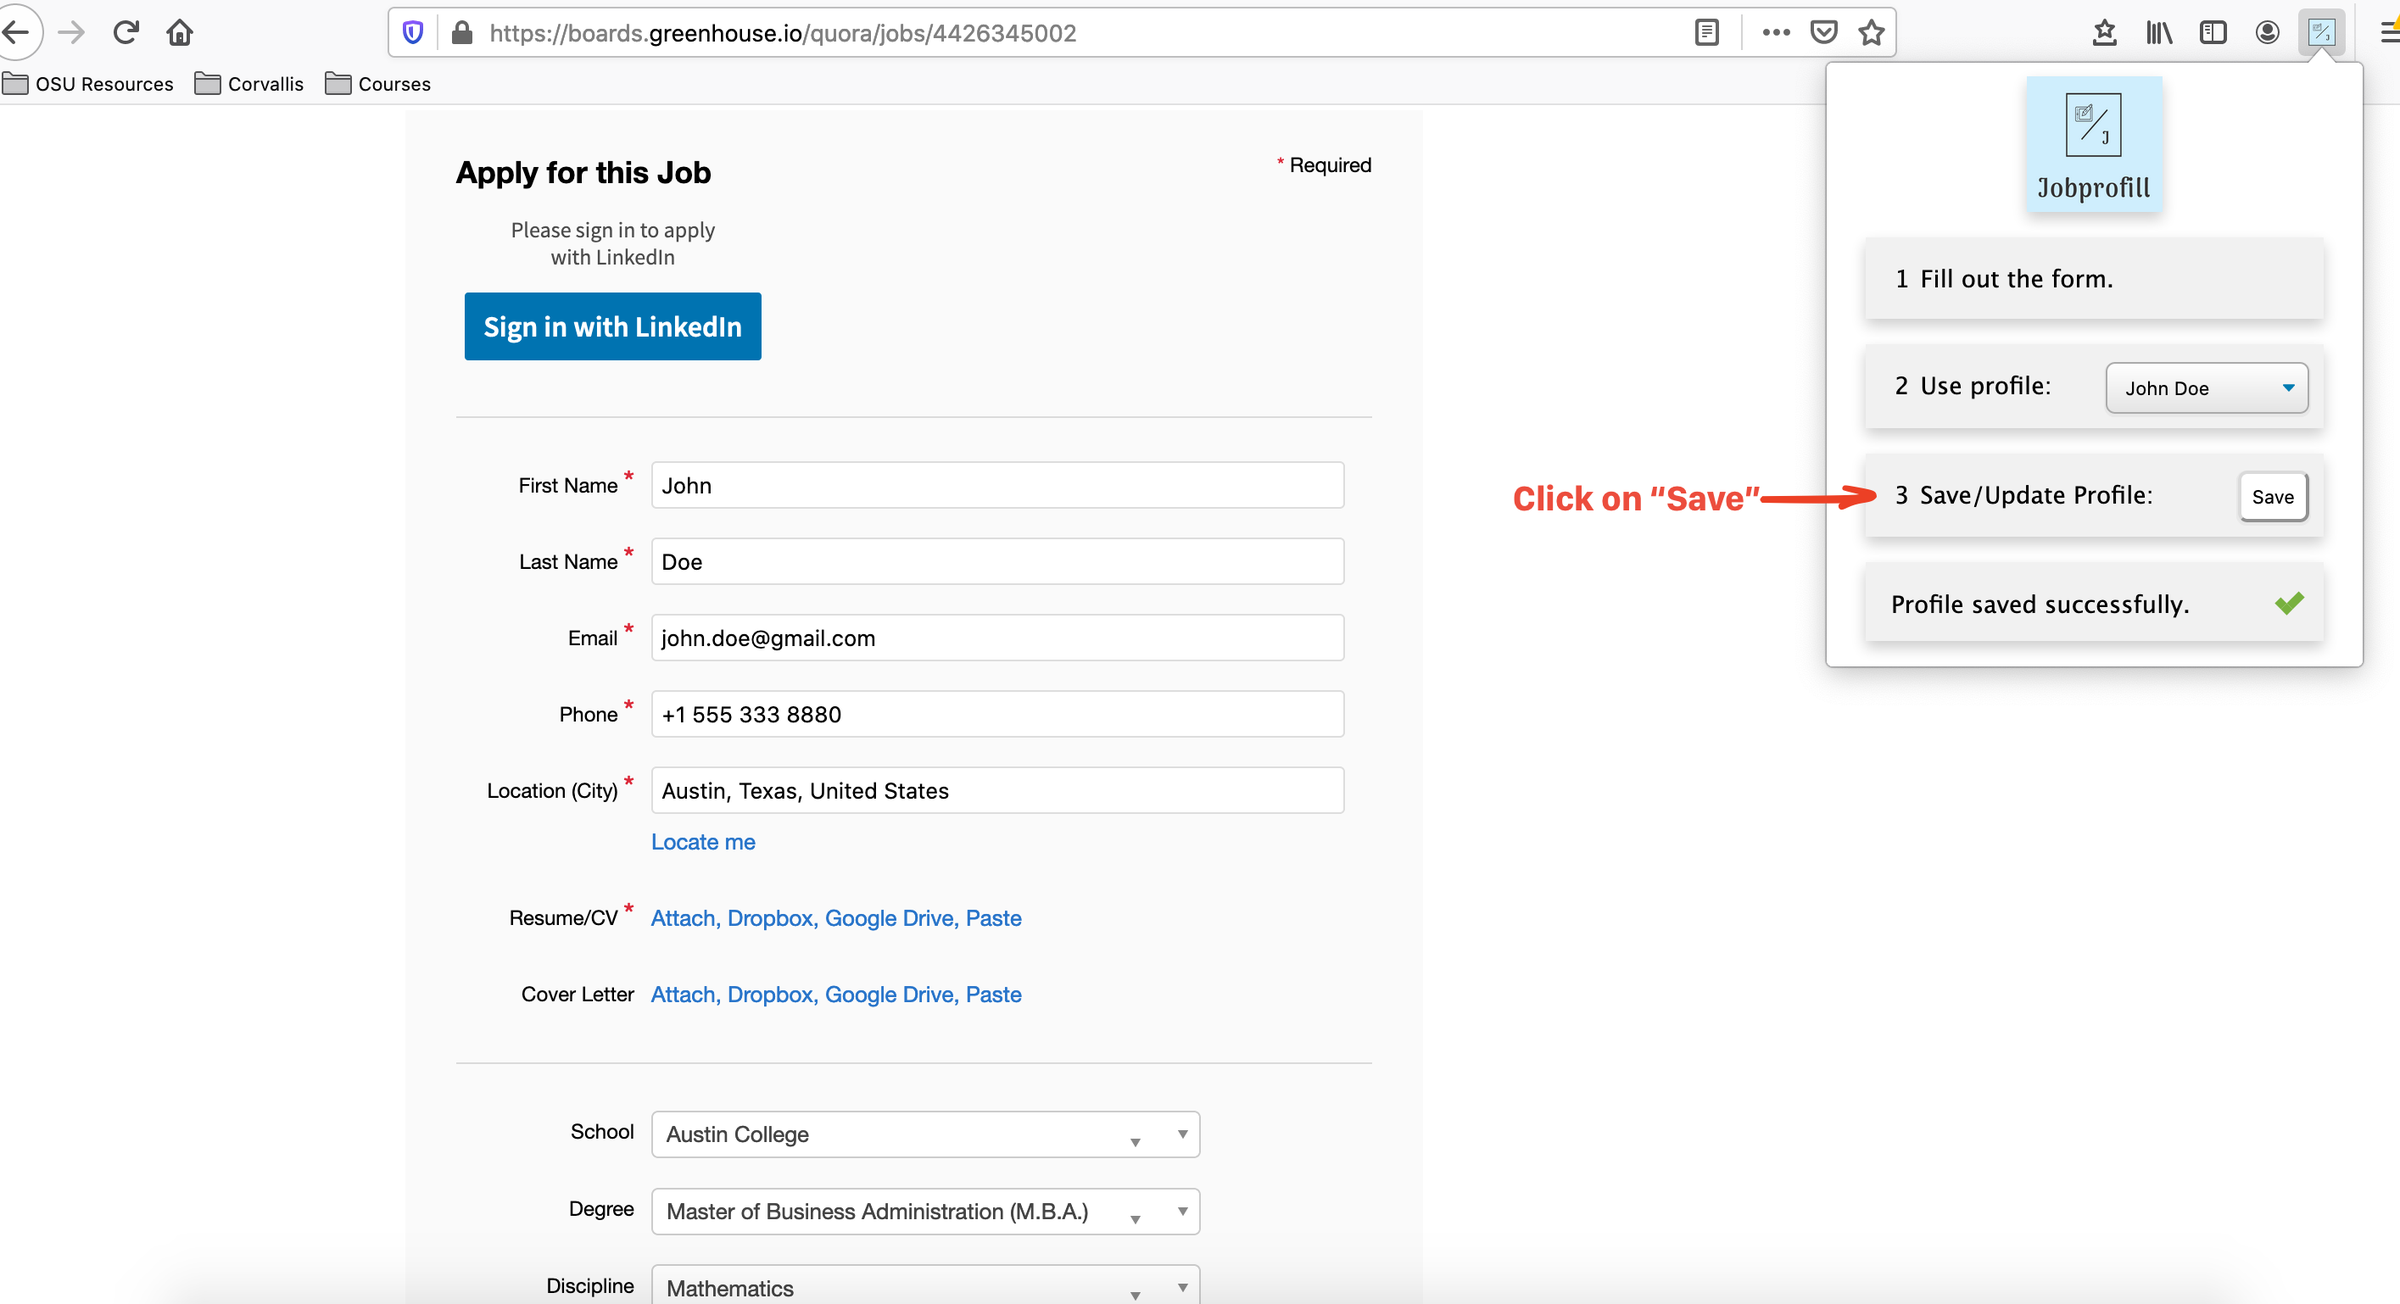Open the library icon in toolbar
The image size is (2400, 1304).
[2159, 33]
